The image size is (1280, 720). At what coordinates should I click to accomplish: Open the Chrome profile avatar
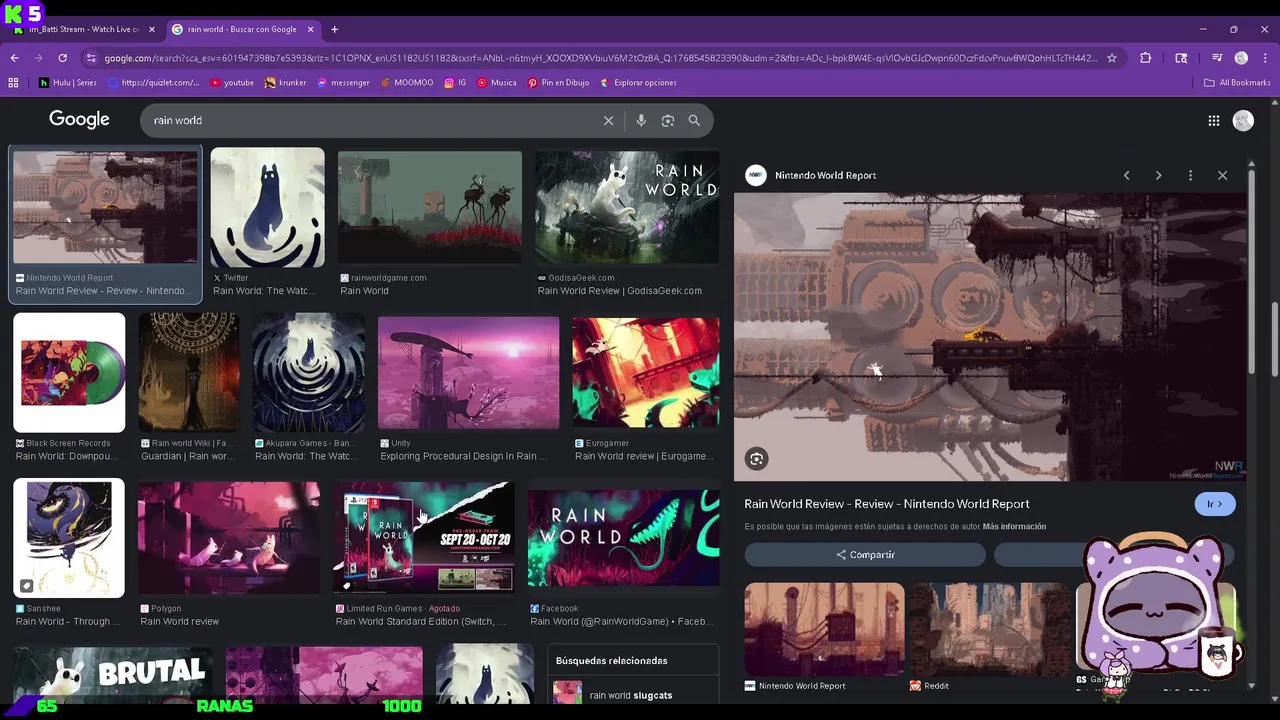point(1241,58)
